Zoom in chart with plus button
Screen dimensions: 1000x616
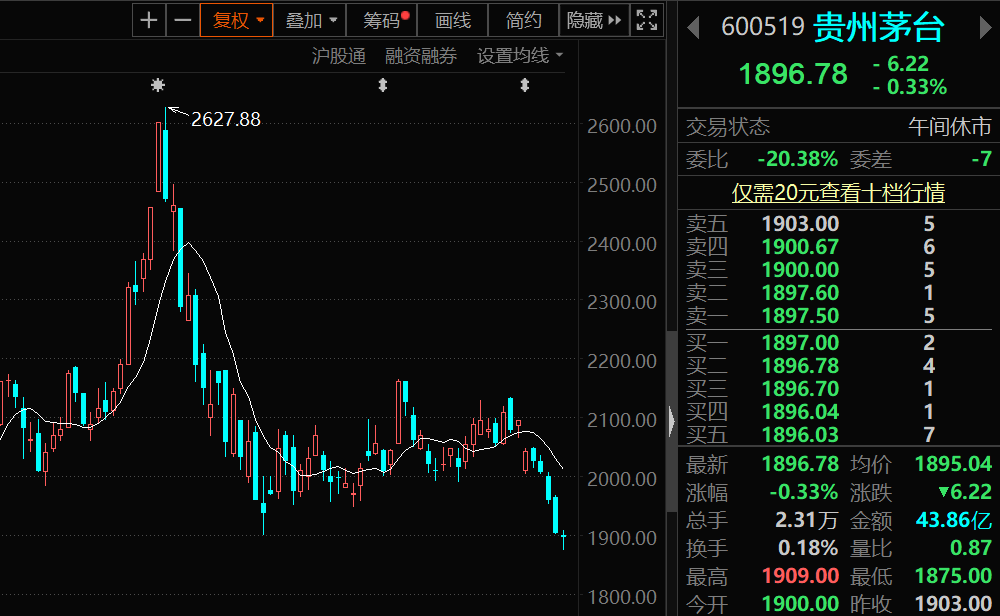point(149,20)
